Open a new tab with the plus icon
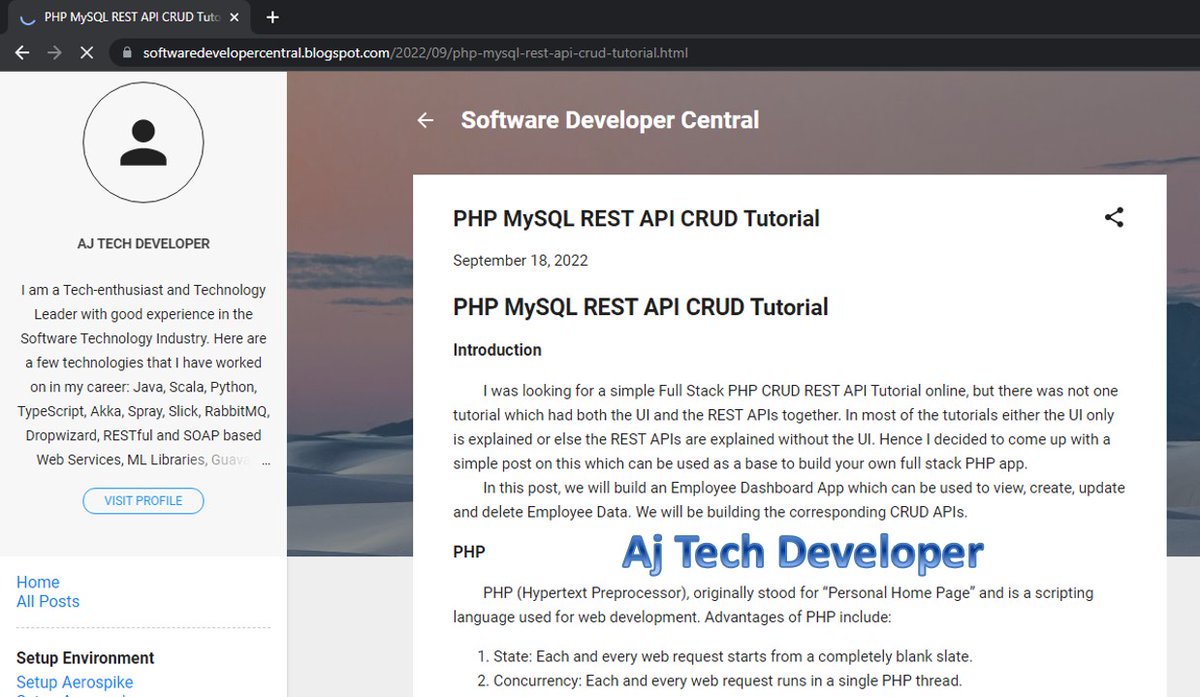 click(x=272, y=17)
